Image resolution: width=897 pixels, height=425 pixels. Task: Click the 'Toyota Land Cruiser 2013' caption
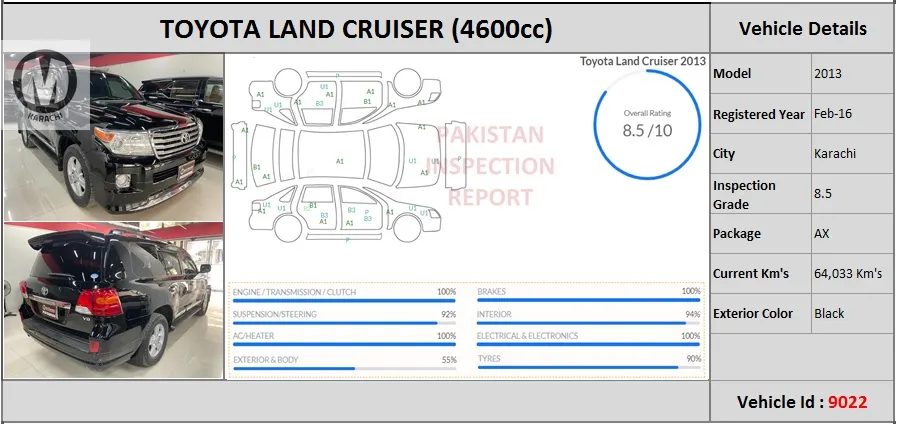(x=643, y=61)
